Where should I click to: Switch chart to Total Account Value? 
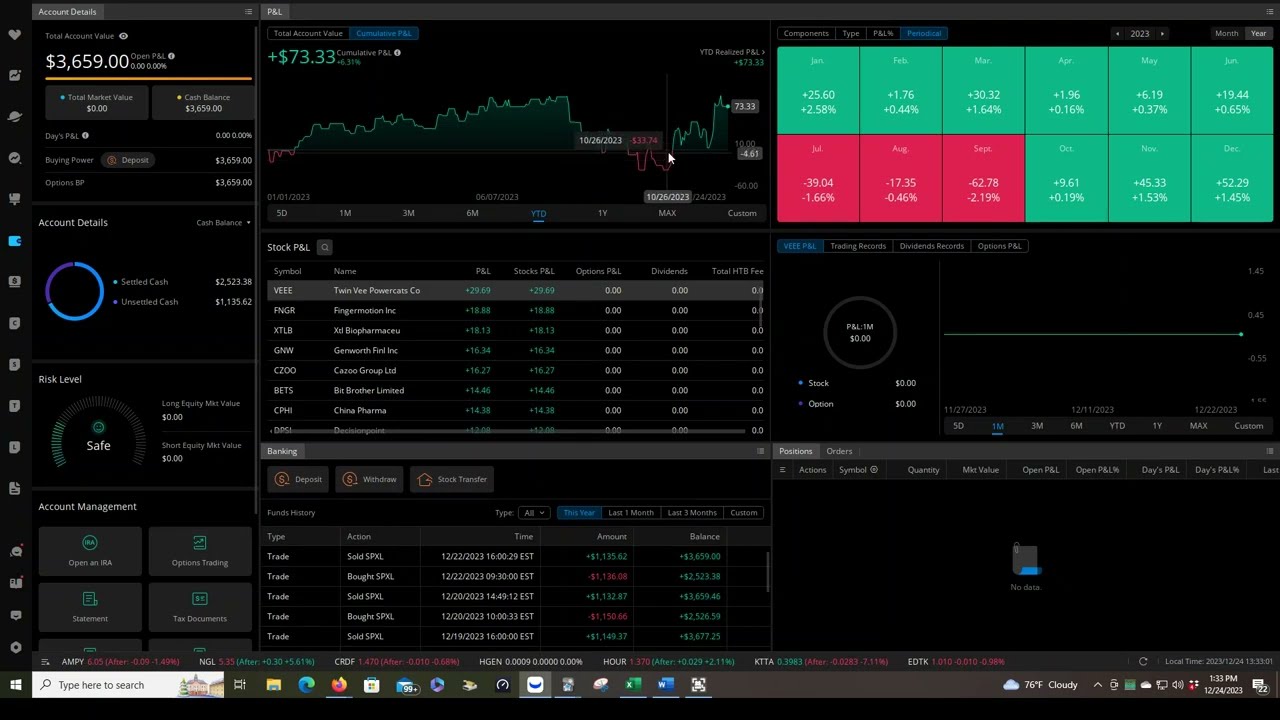coord(308,33)
